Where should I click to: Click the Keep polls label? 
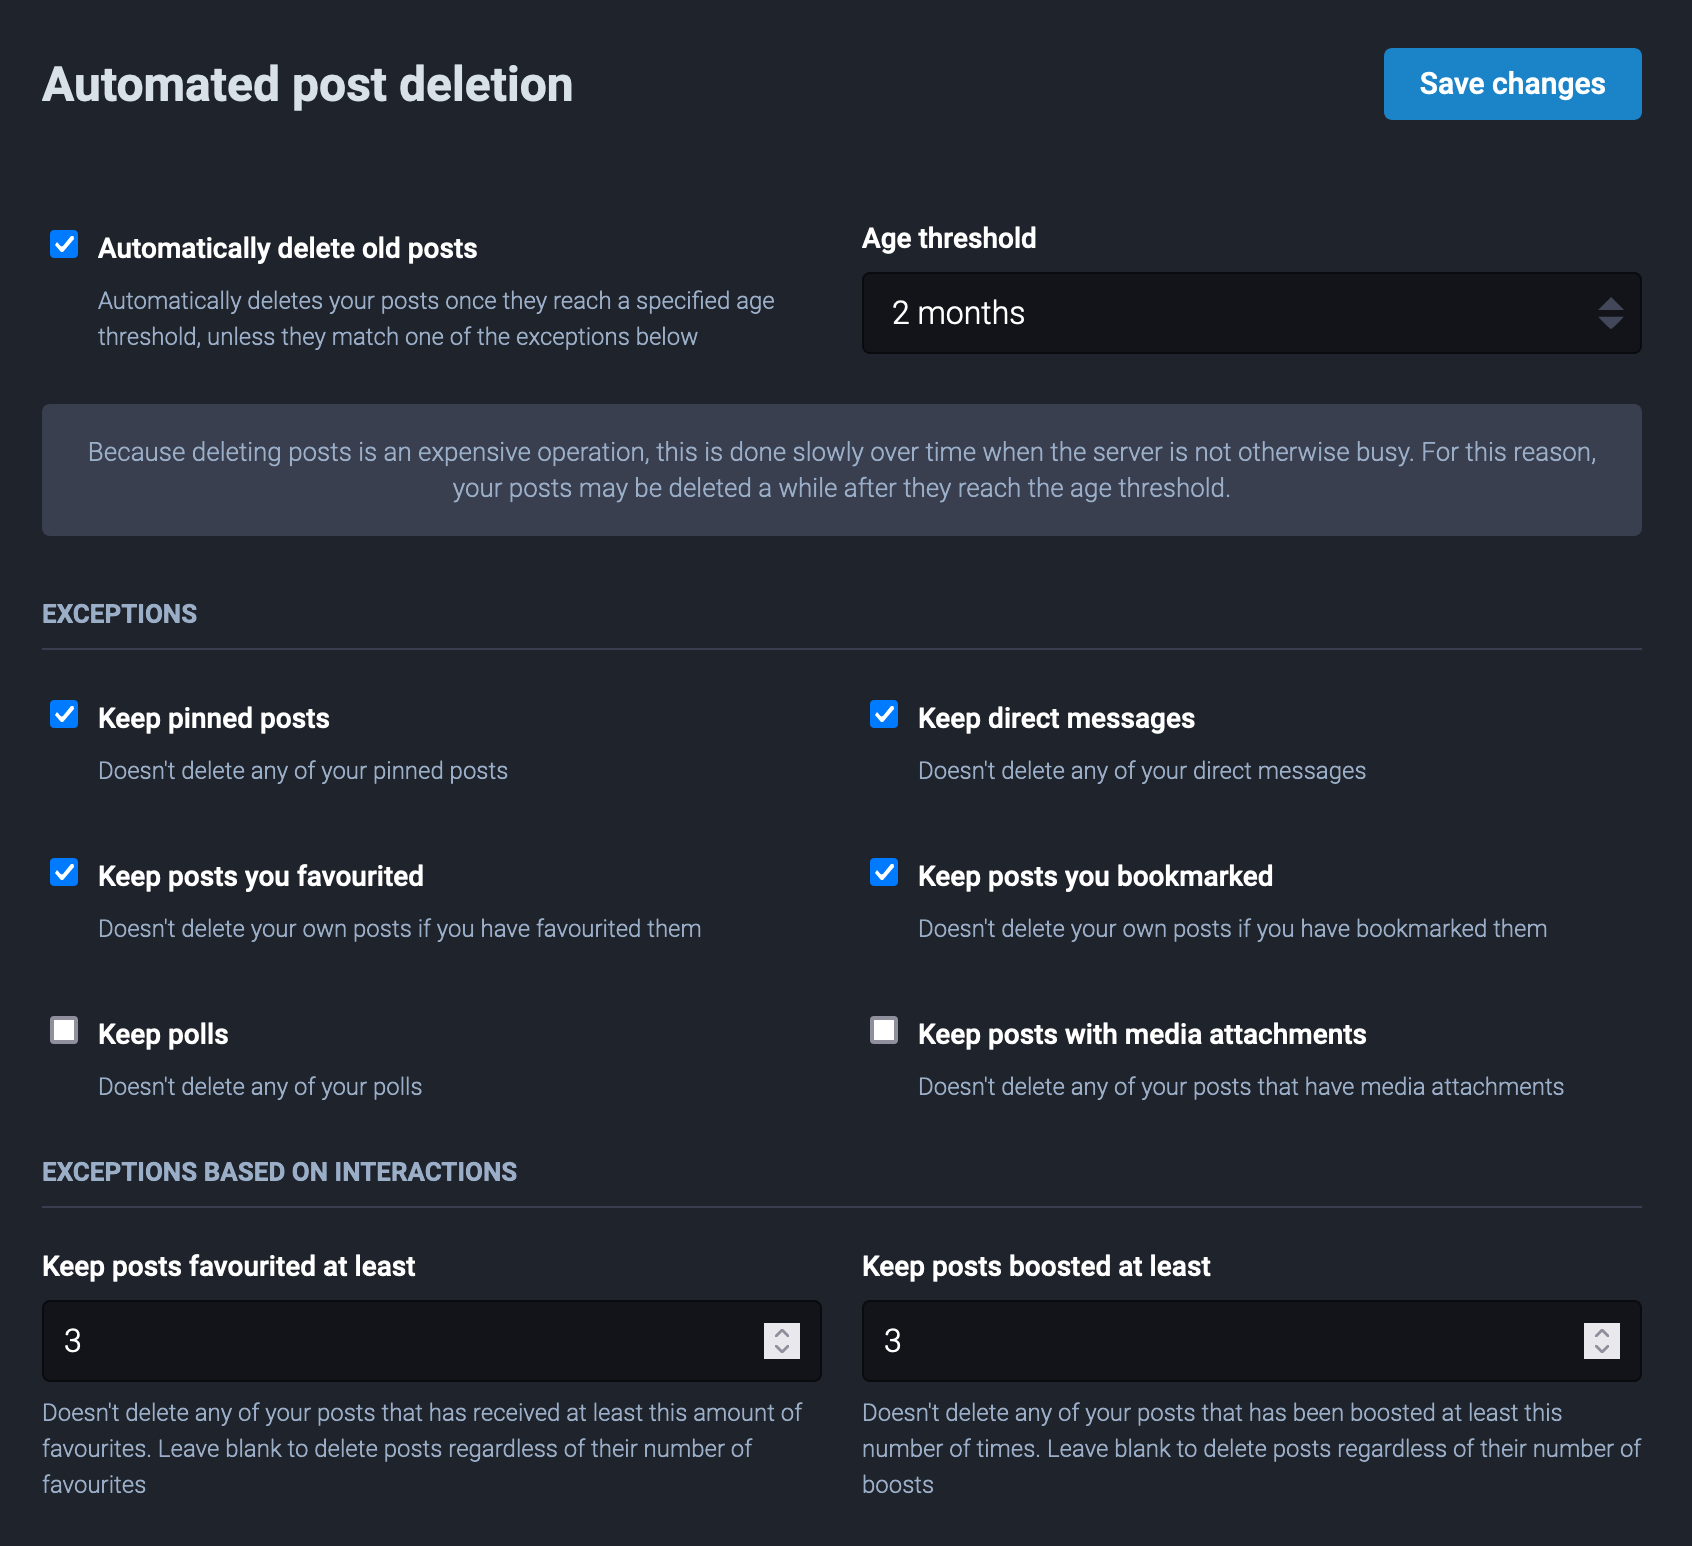pos(163,1034)
